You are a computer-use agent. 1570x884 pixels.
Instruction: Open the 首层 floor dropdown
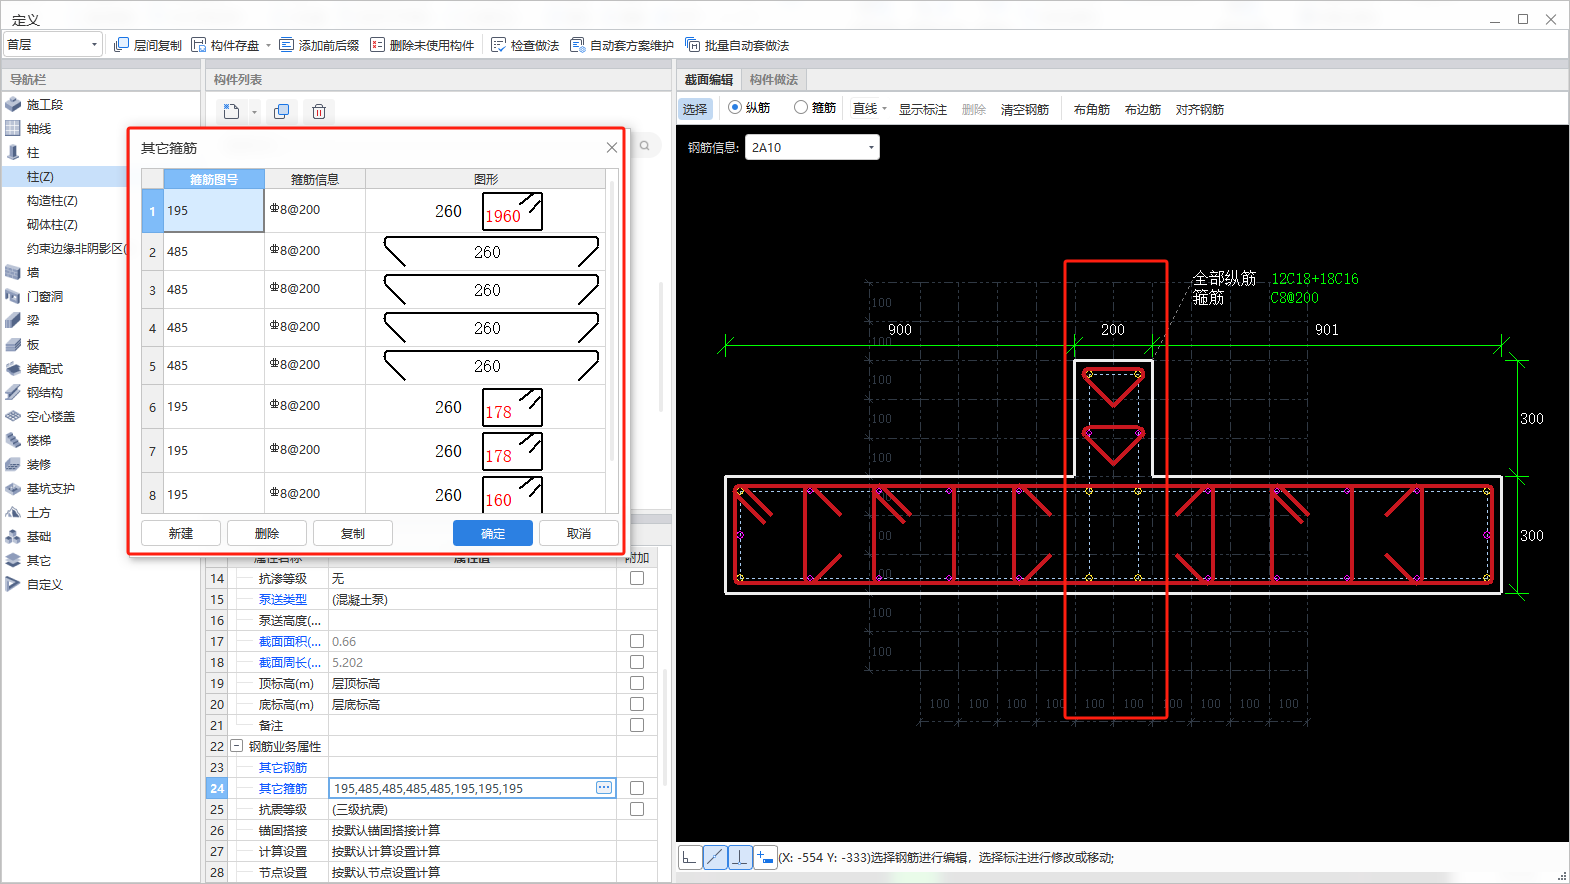coord(53,44)
